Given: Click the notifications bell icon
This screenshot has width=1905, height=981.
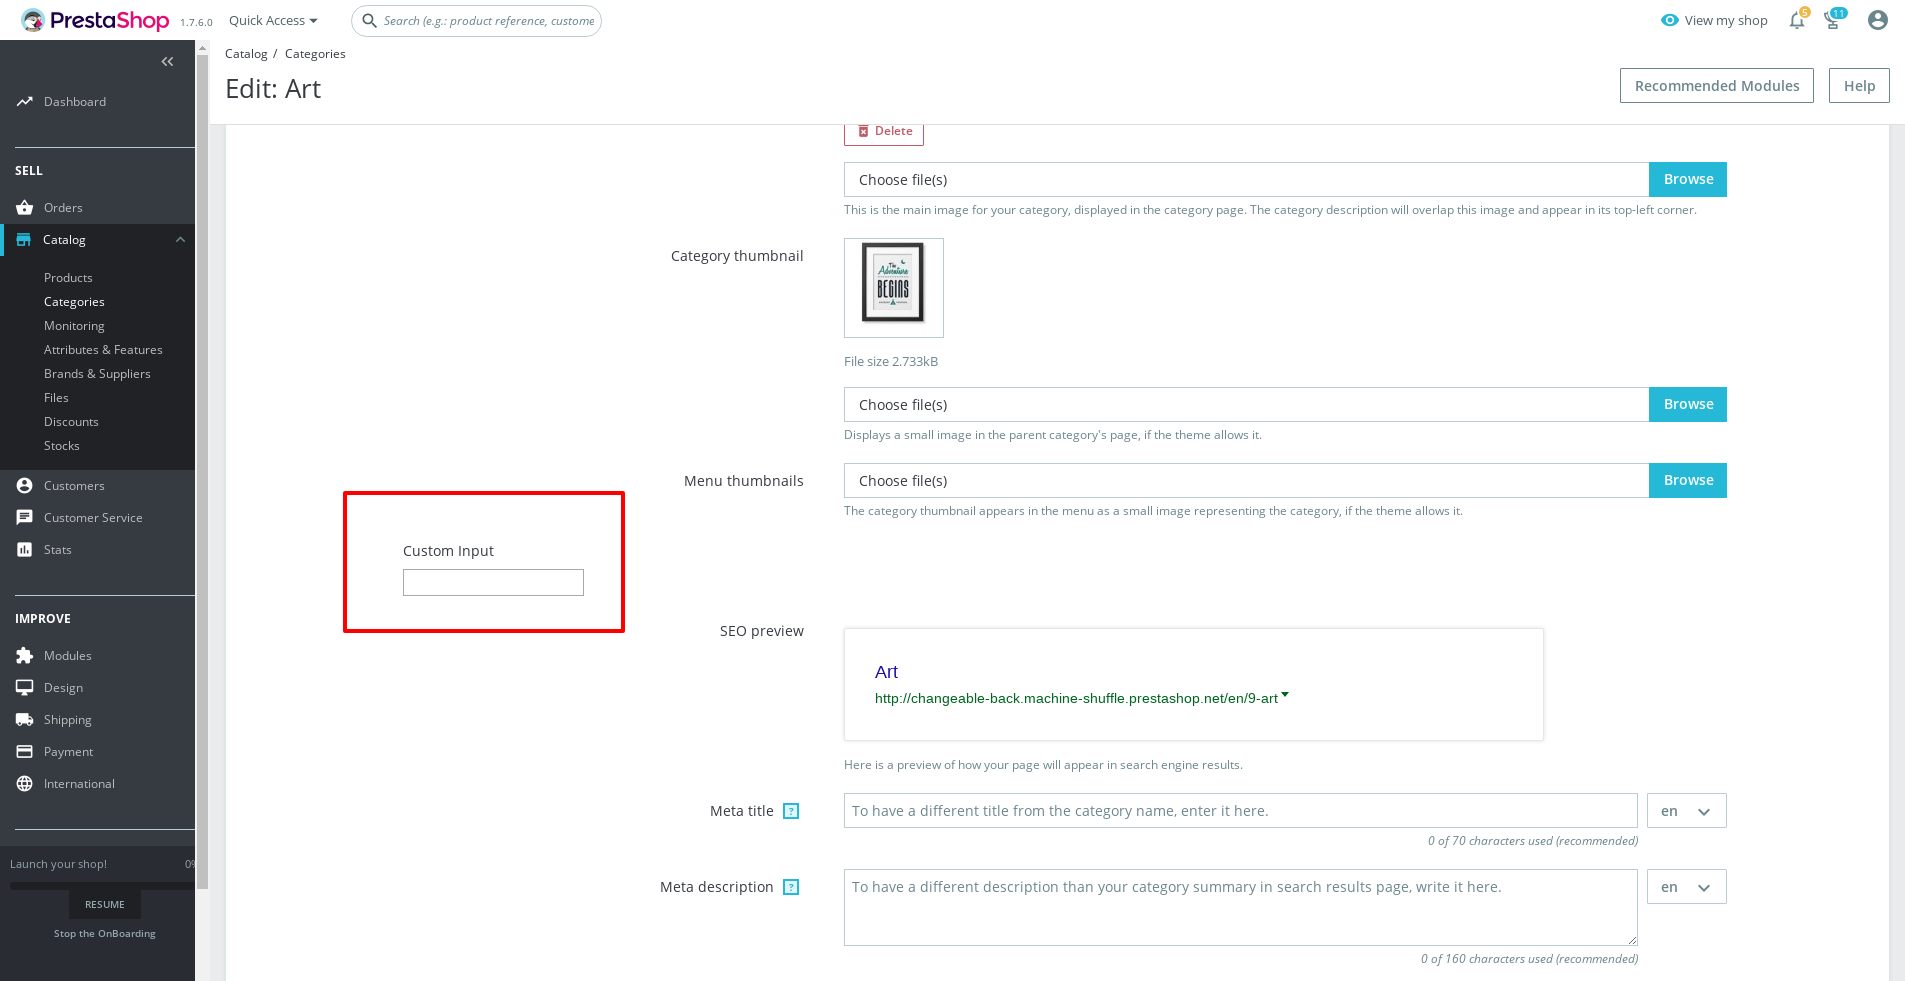Looking at the screenshot, I should click(1796, 20).
